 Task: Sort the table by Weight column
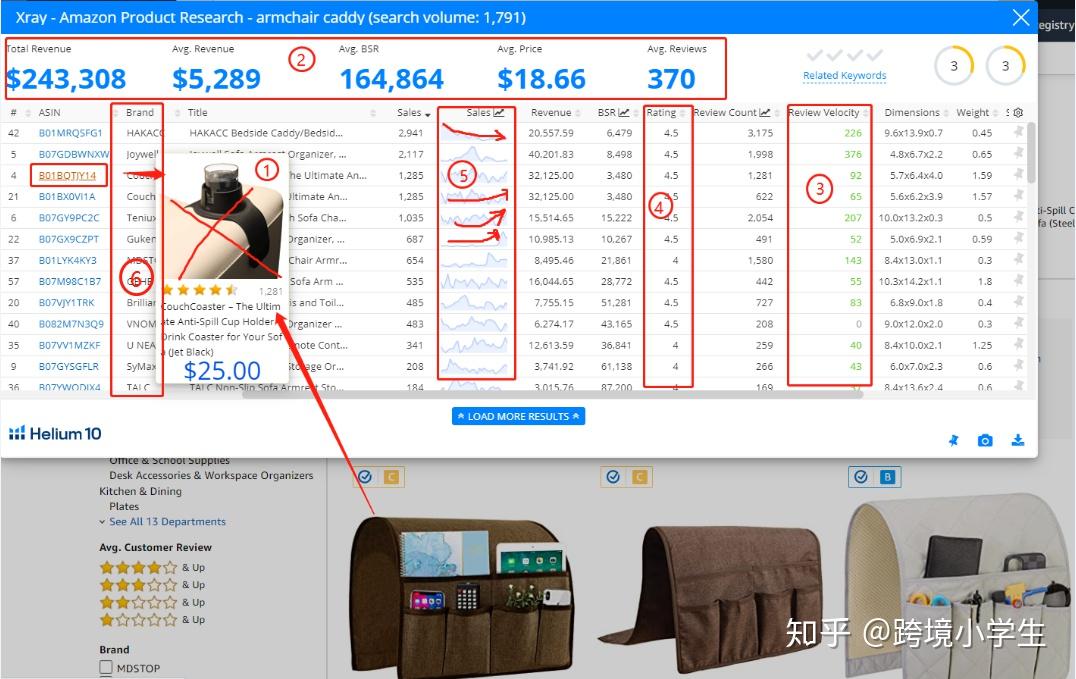972,113
